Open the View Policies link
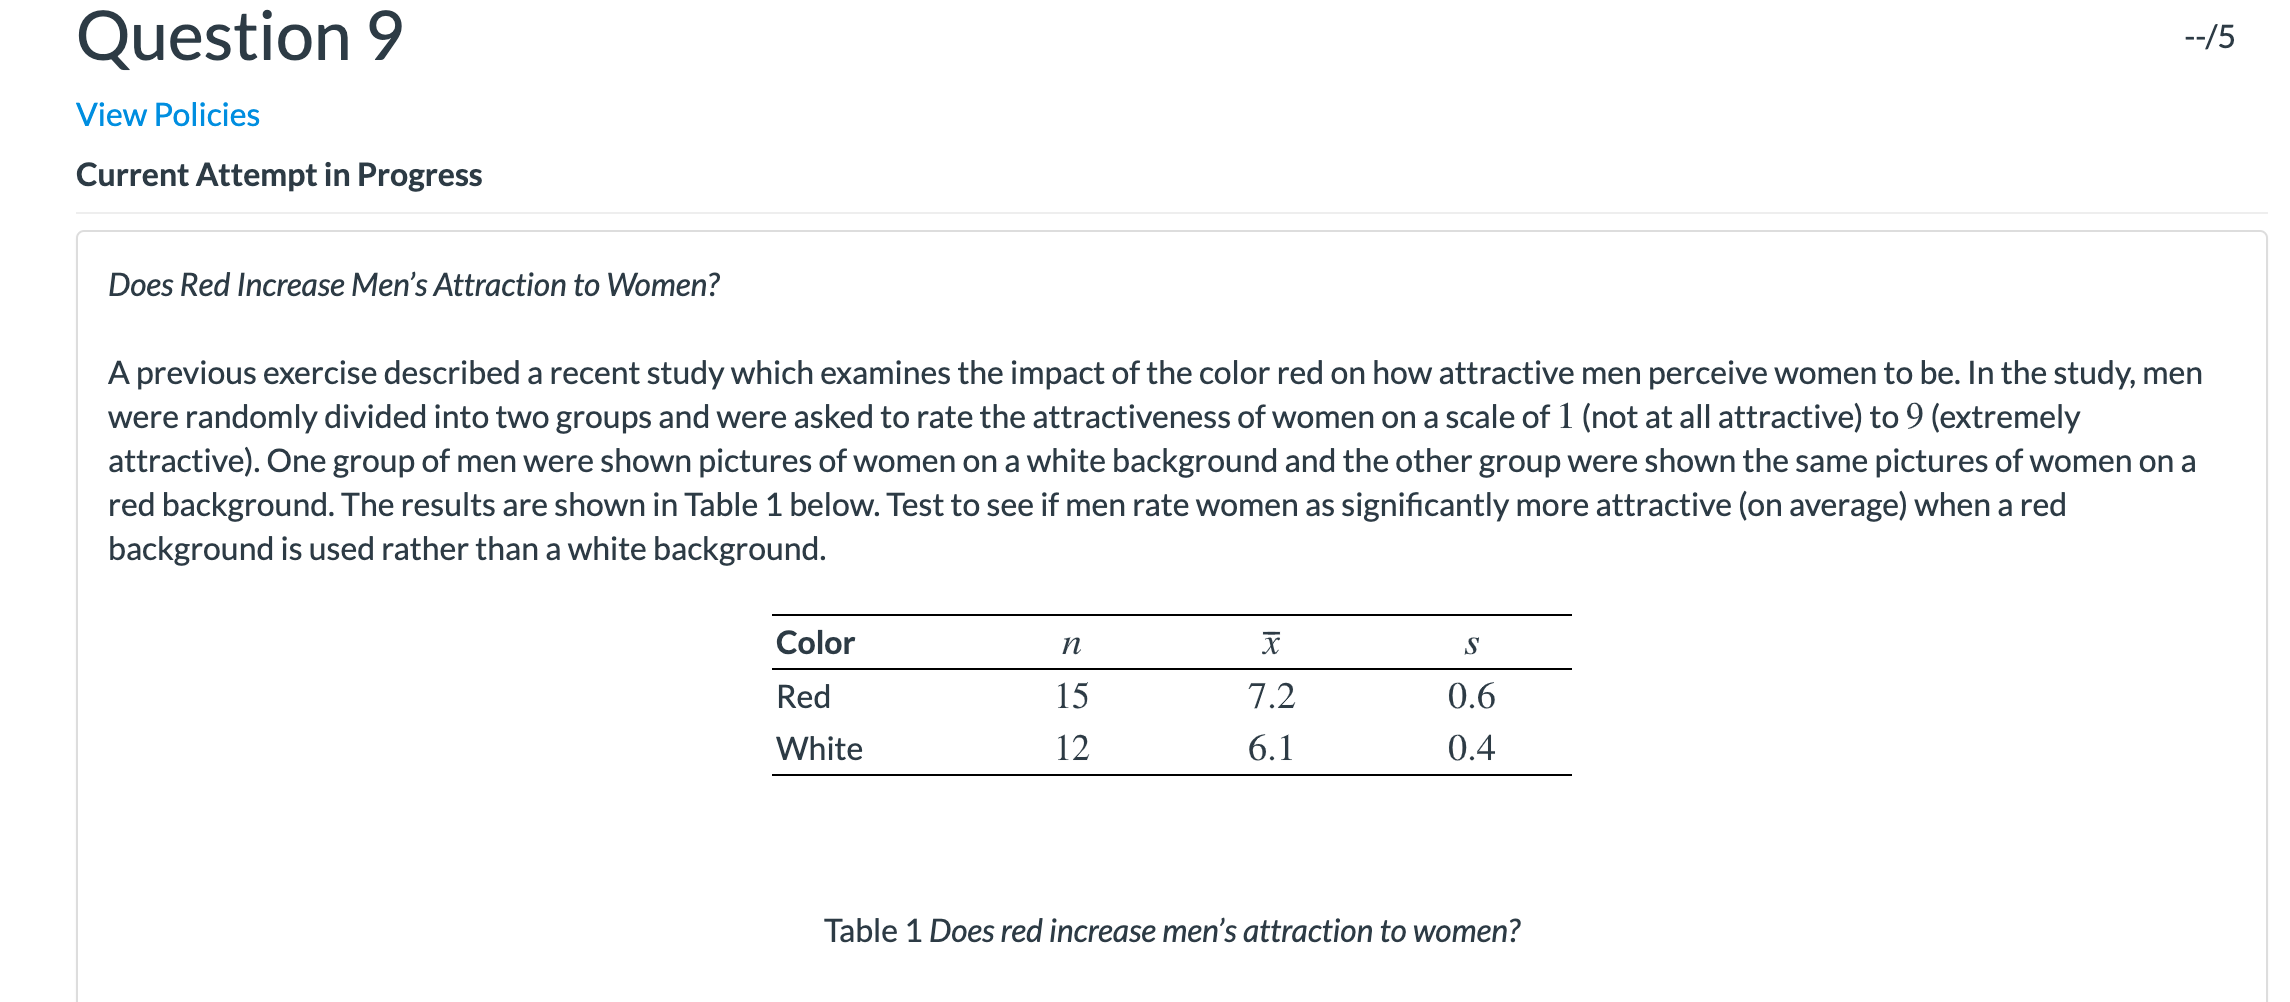 click(x=168, y=115)
